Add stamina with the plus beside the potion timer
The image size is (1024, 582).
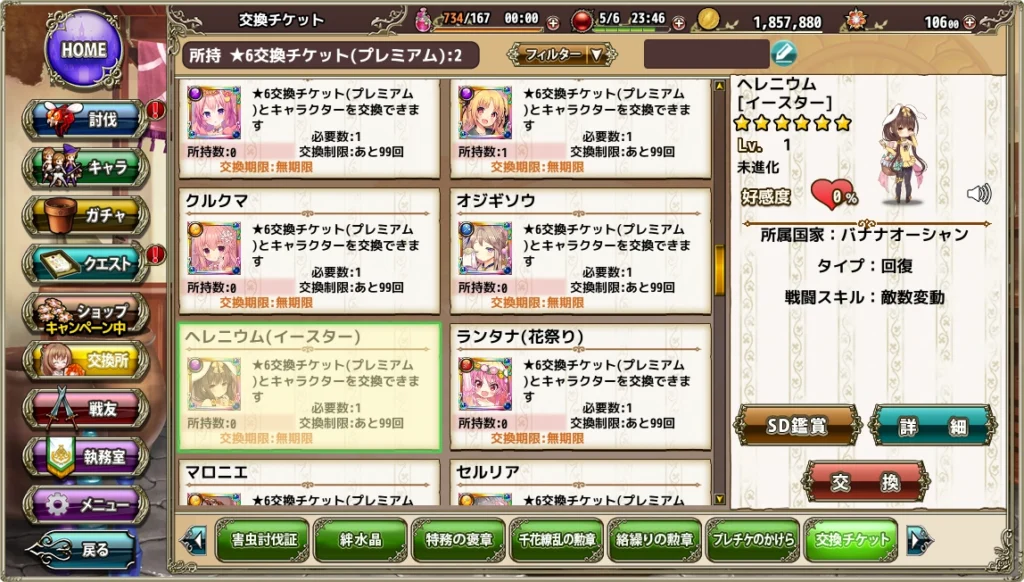pos(552,24)
